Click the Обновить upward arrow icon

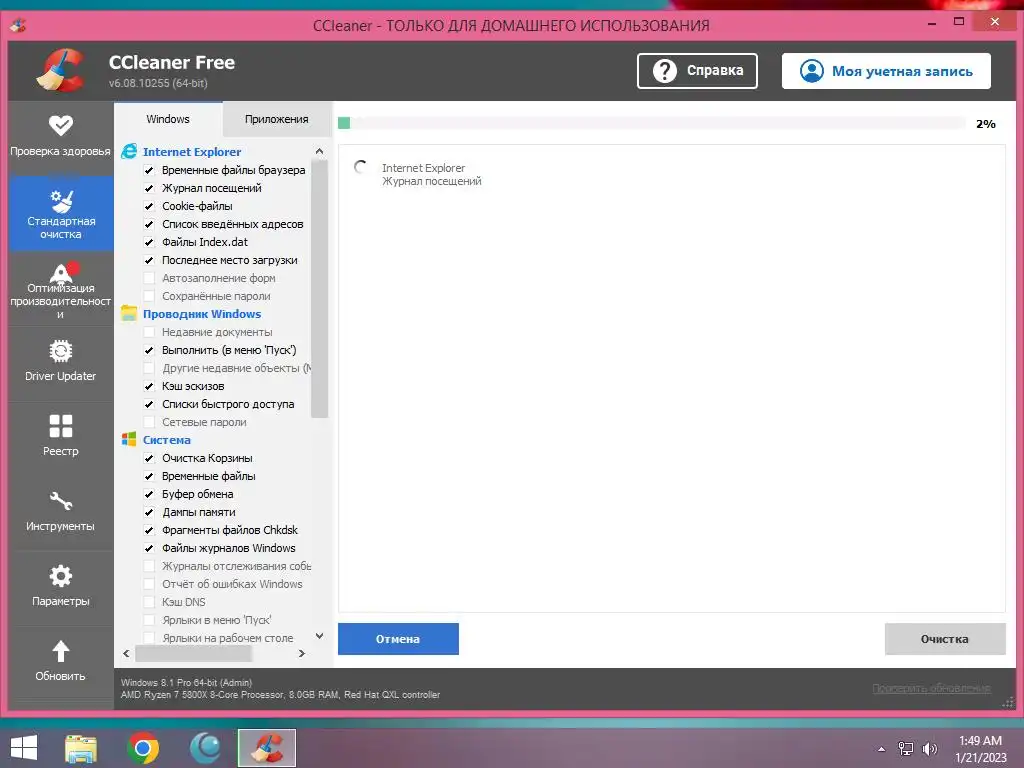tap(61, 651)
